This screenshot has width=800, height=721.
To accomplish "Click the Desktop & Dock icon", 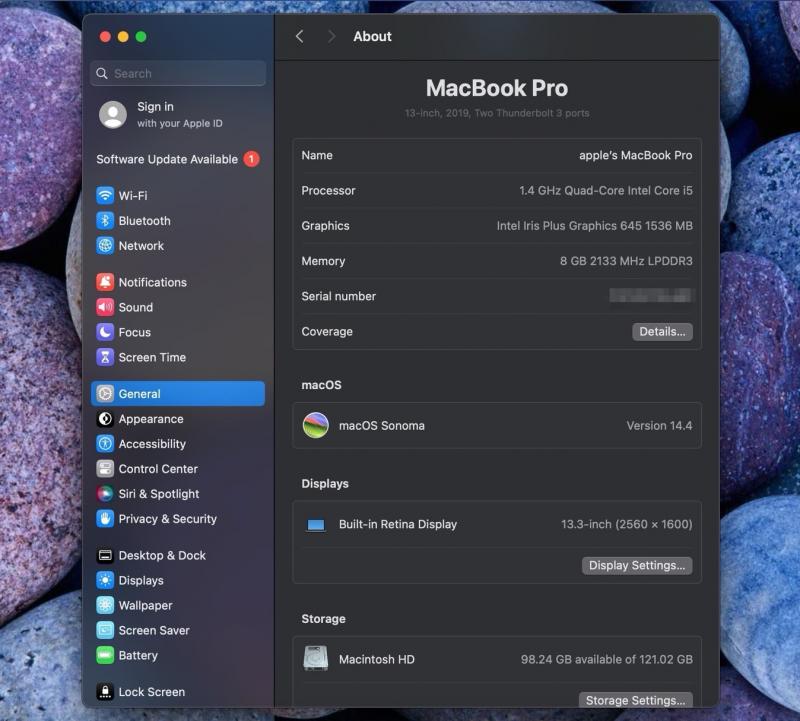I will 105,555.
